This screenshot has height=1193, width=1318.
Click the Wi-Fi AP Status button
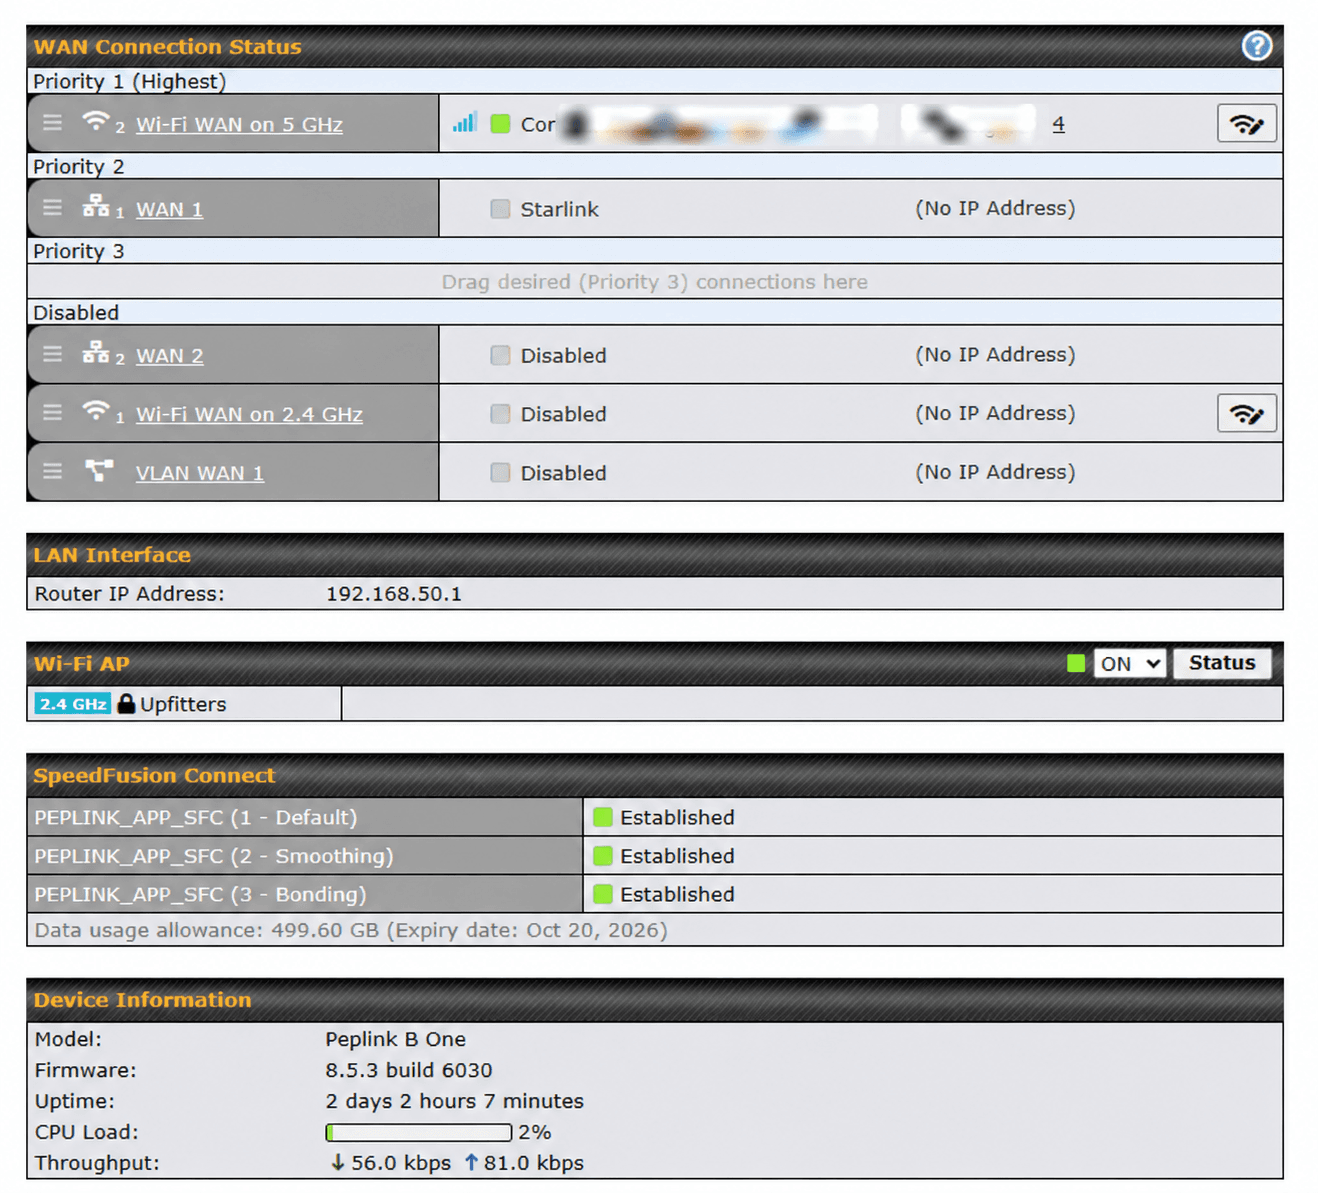click(1222, 663)
